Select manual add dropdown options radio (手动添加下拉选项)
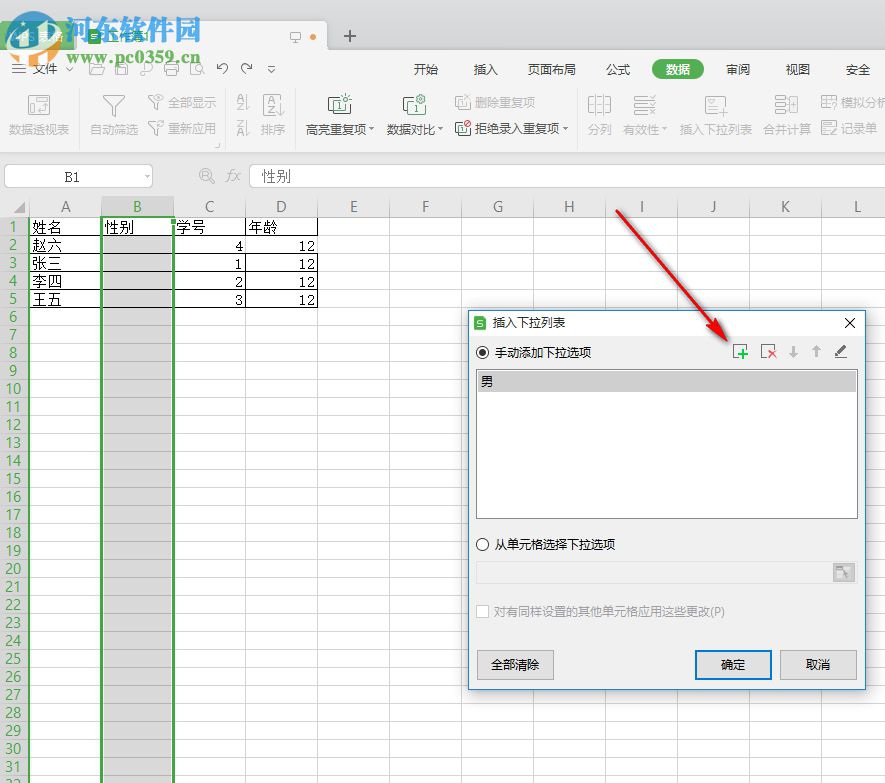 (482, 352)
